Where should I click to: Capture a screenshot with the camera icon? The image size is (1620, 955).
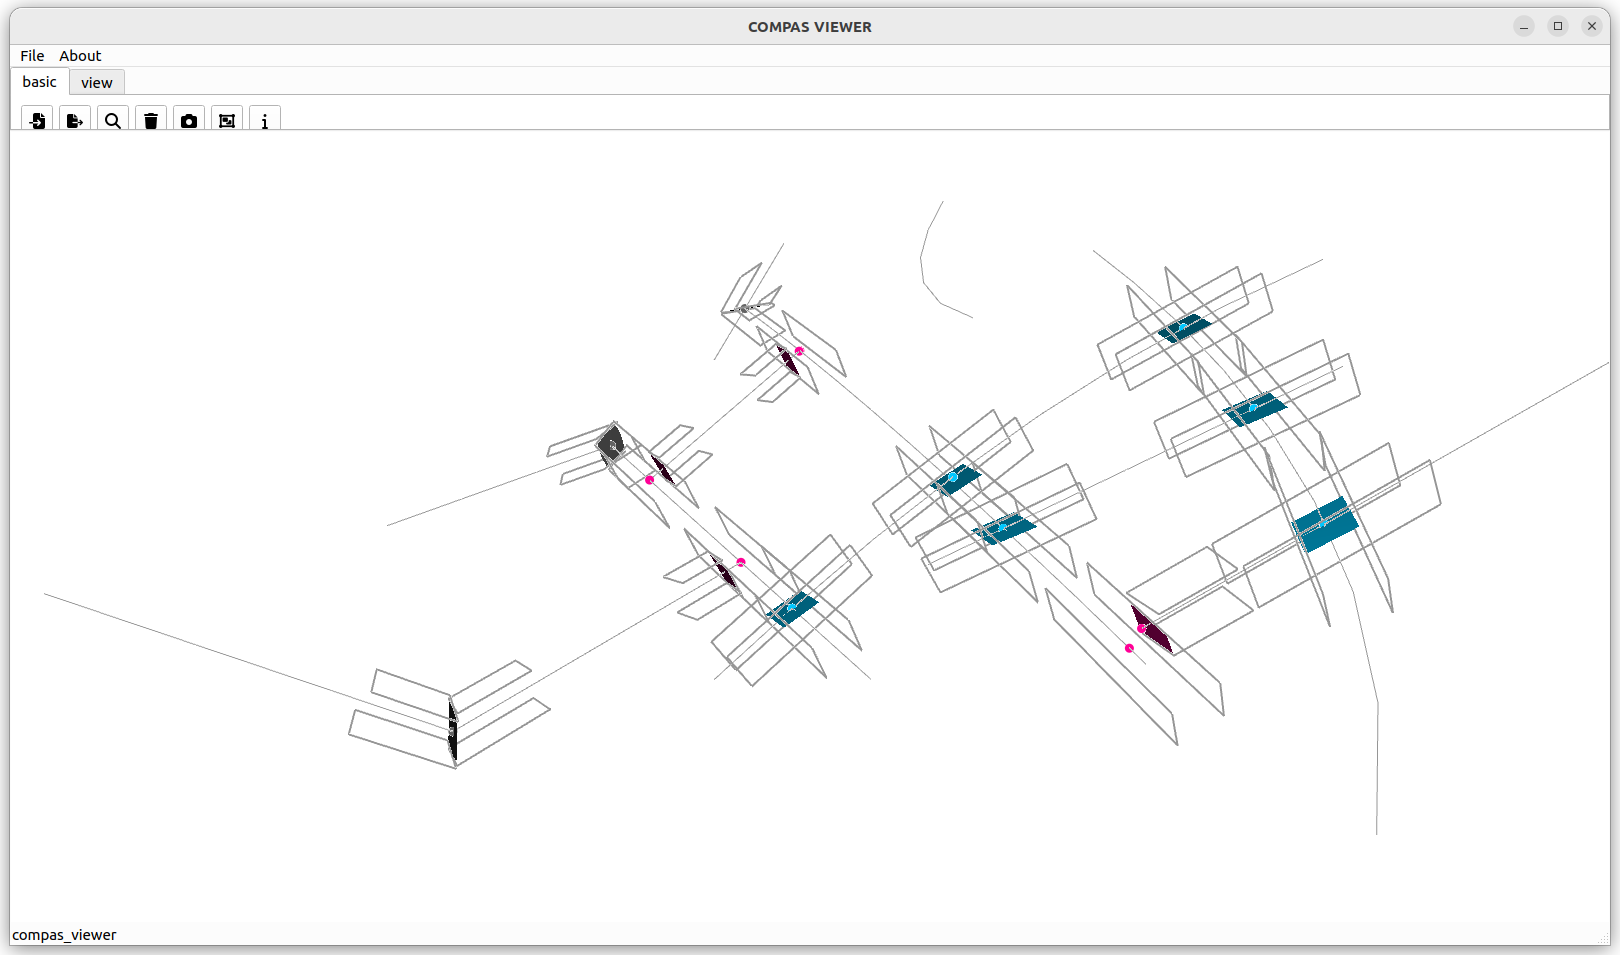click(189, 120)
